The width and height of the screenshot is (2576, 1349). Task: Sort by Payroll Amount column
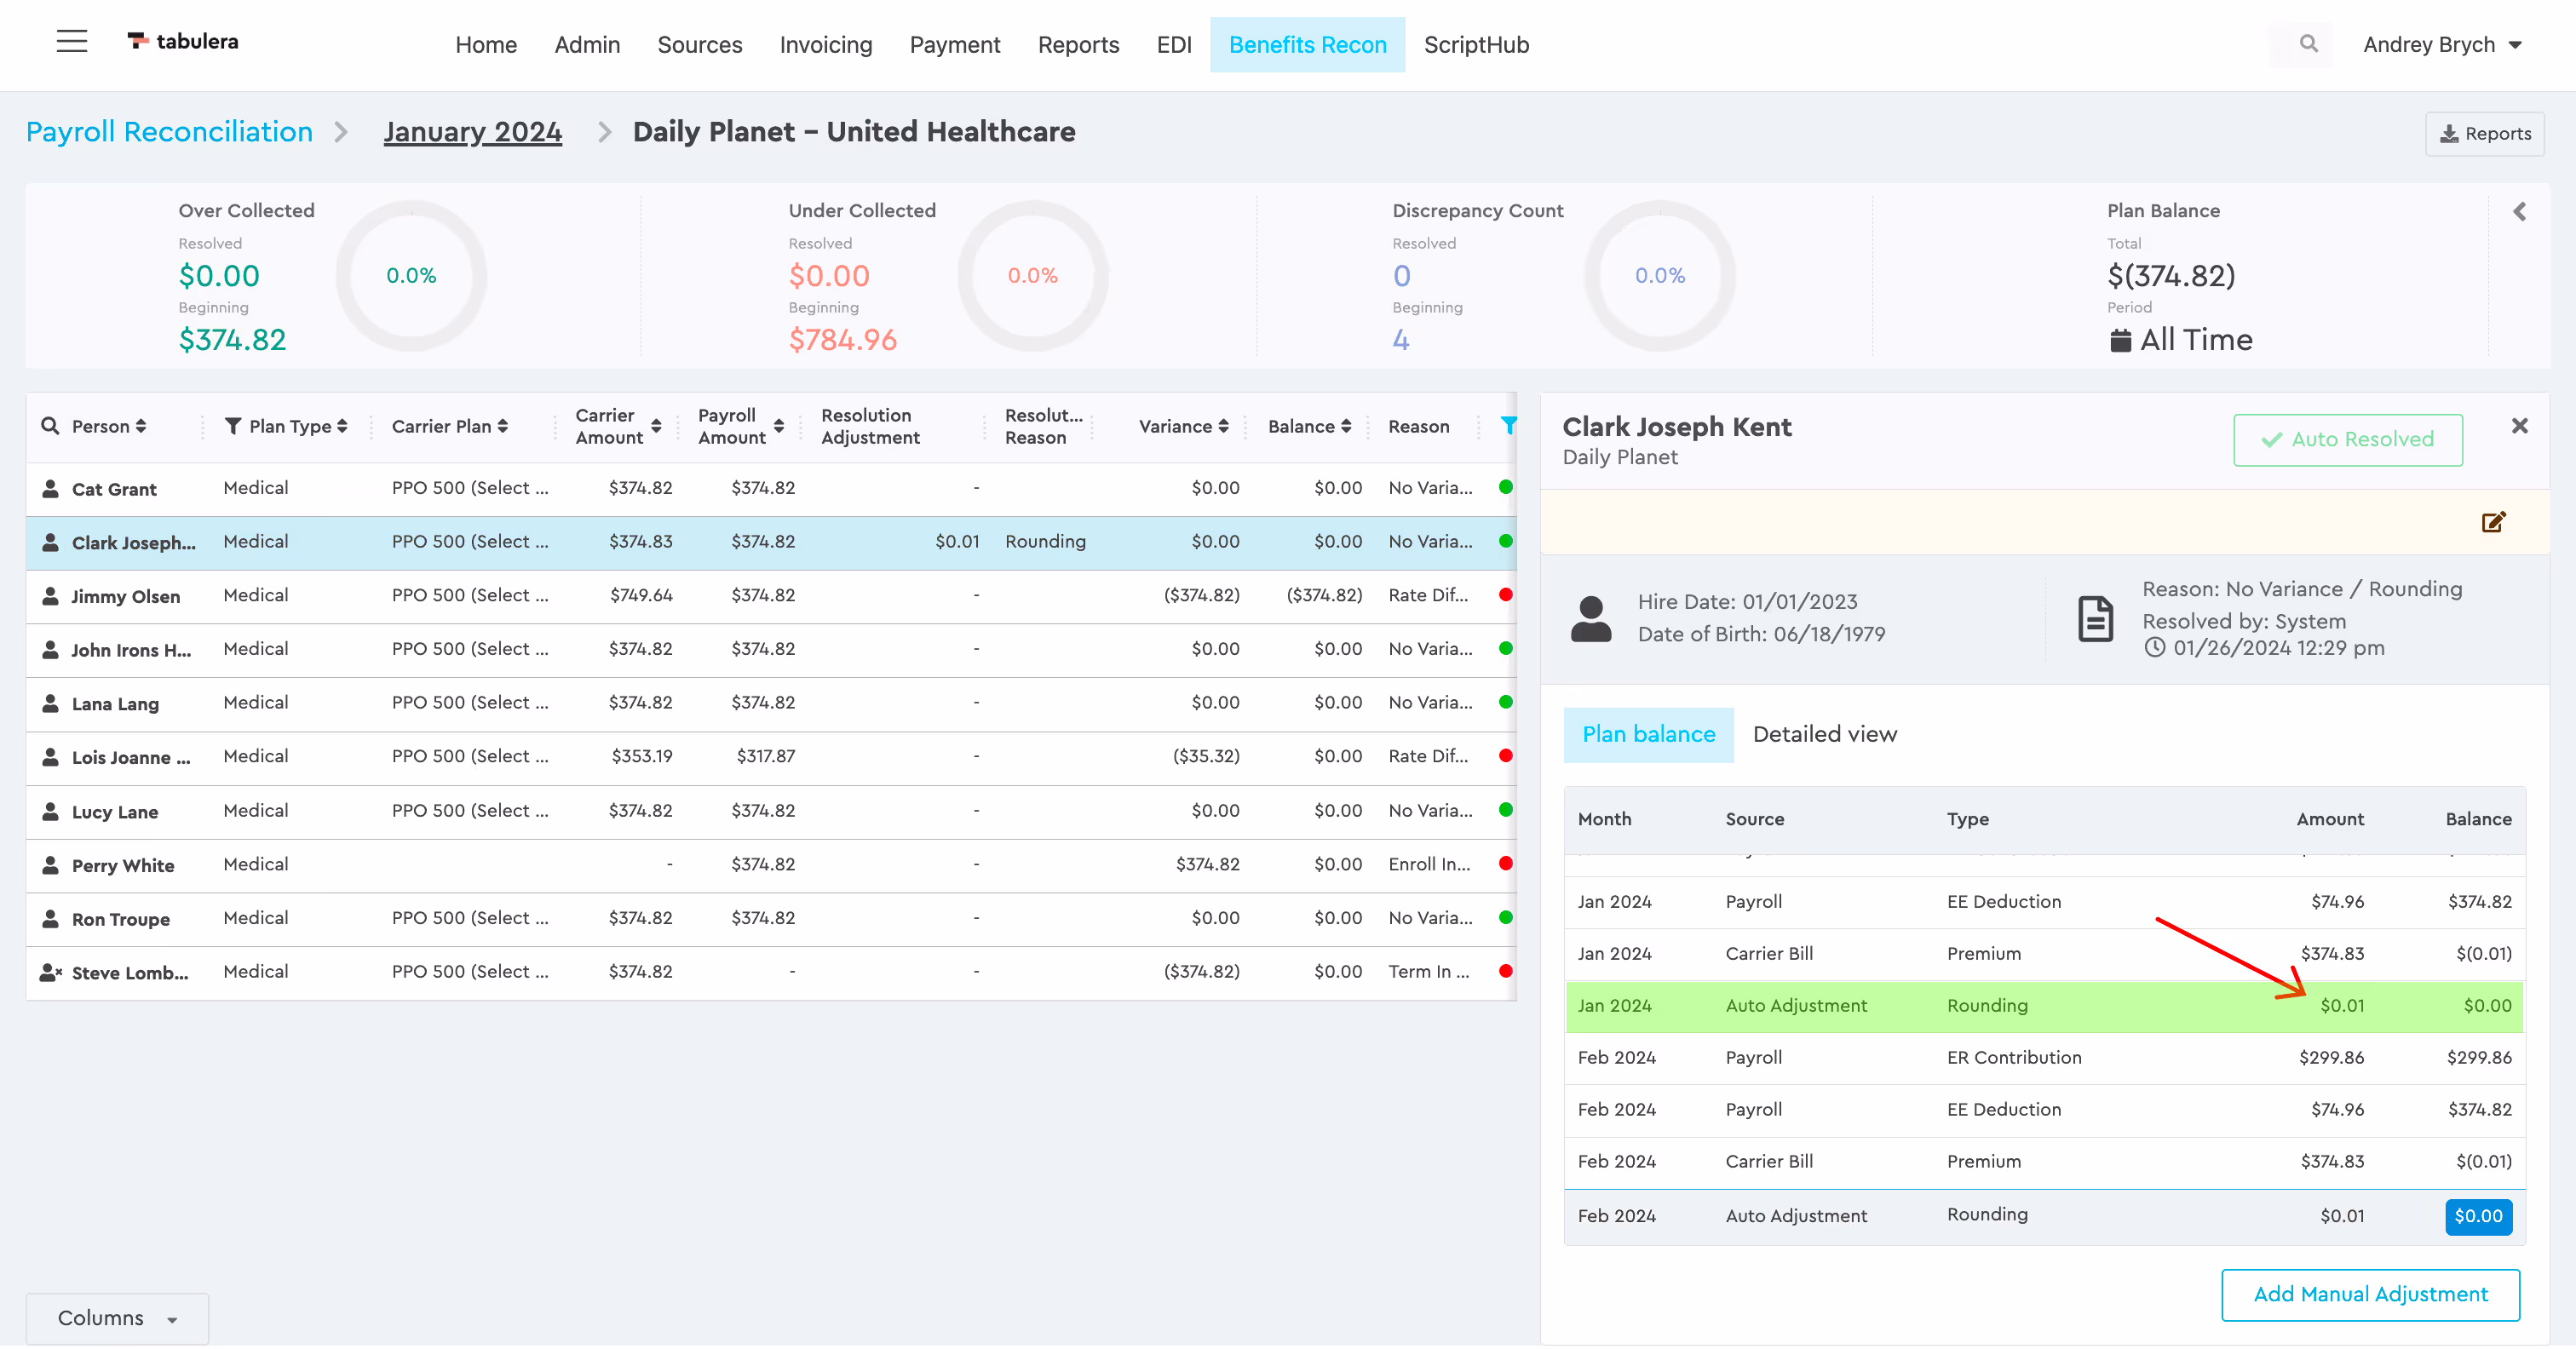[x=779, y=426]
